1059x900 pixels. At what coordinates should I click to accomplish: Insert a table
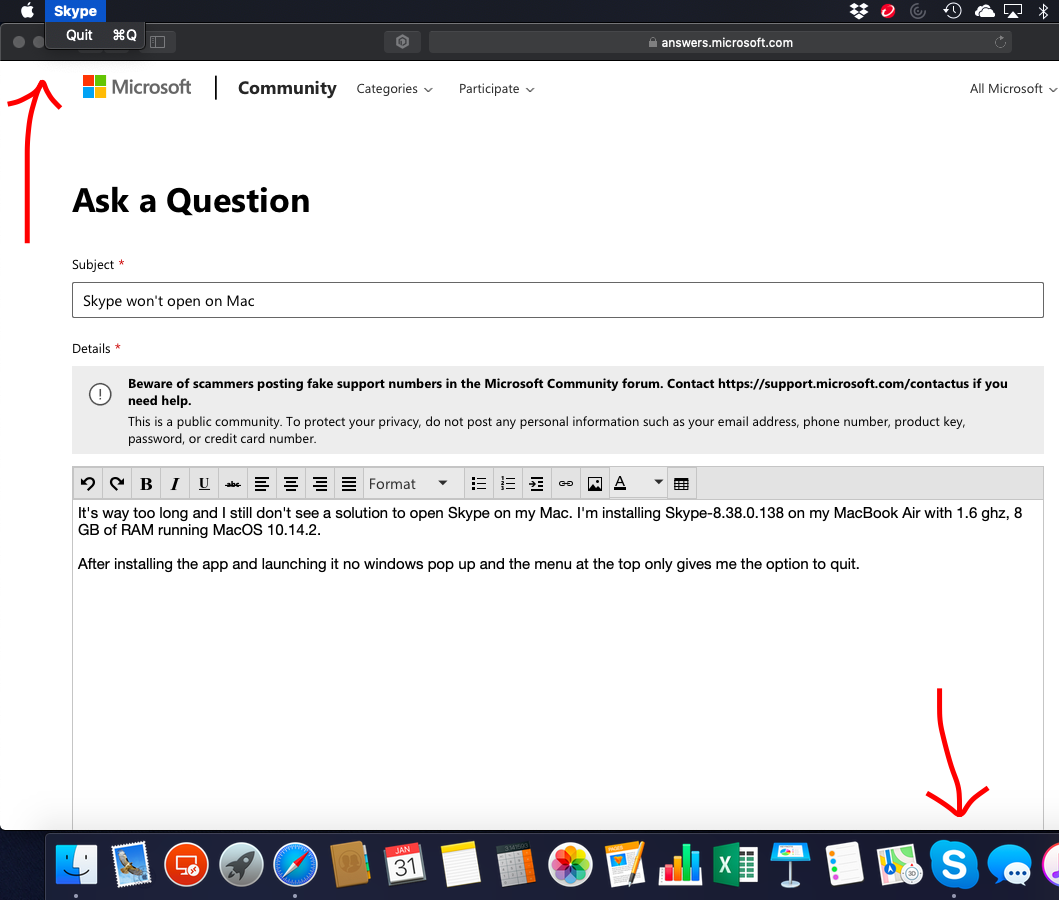[x=681, y=483]
